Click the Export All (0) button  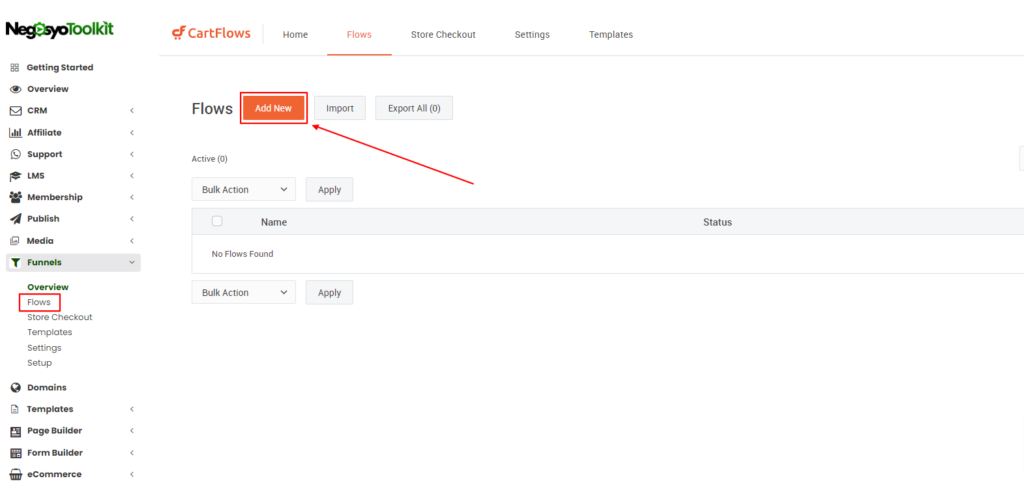[414, 108]
